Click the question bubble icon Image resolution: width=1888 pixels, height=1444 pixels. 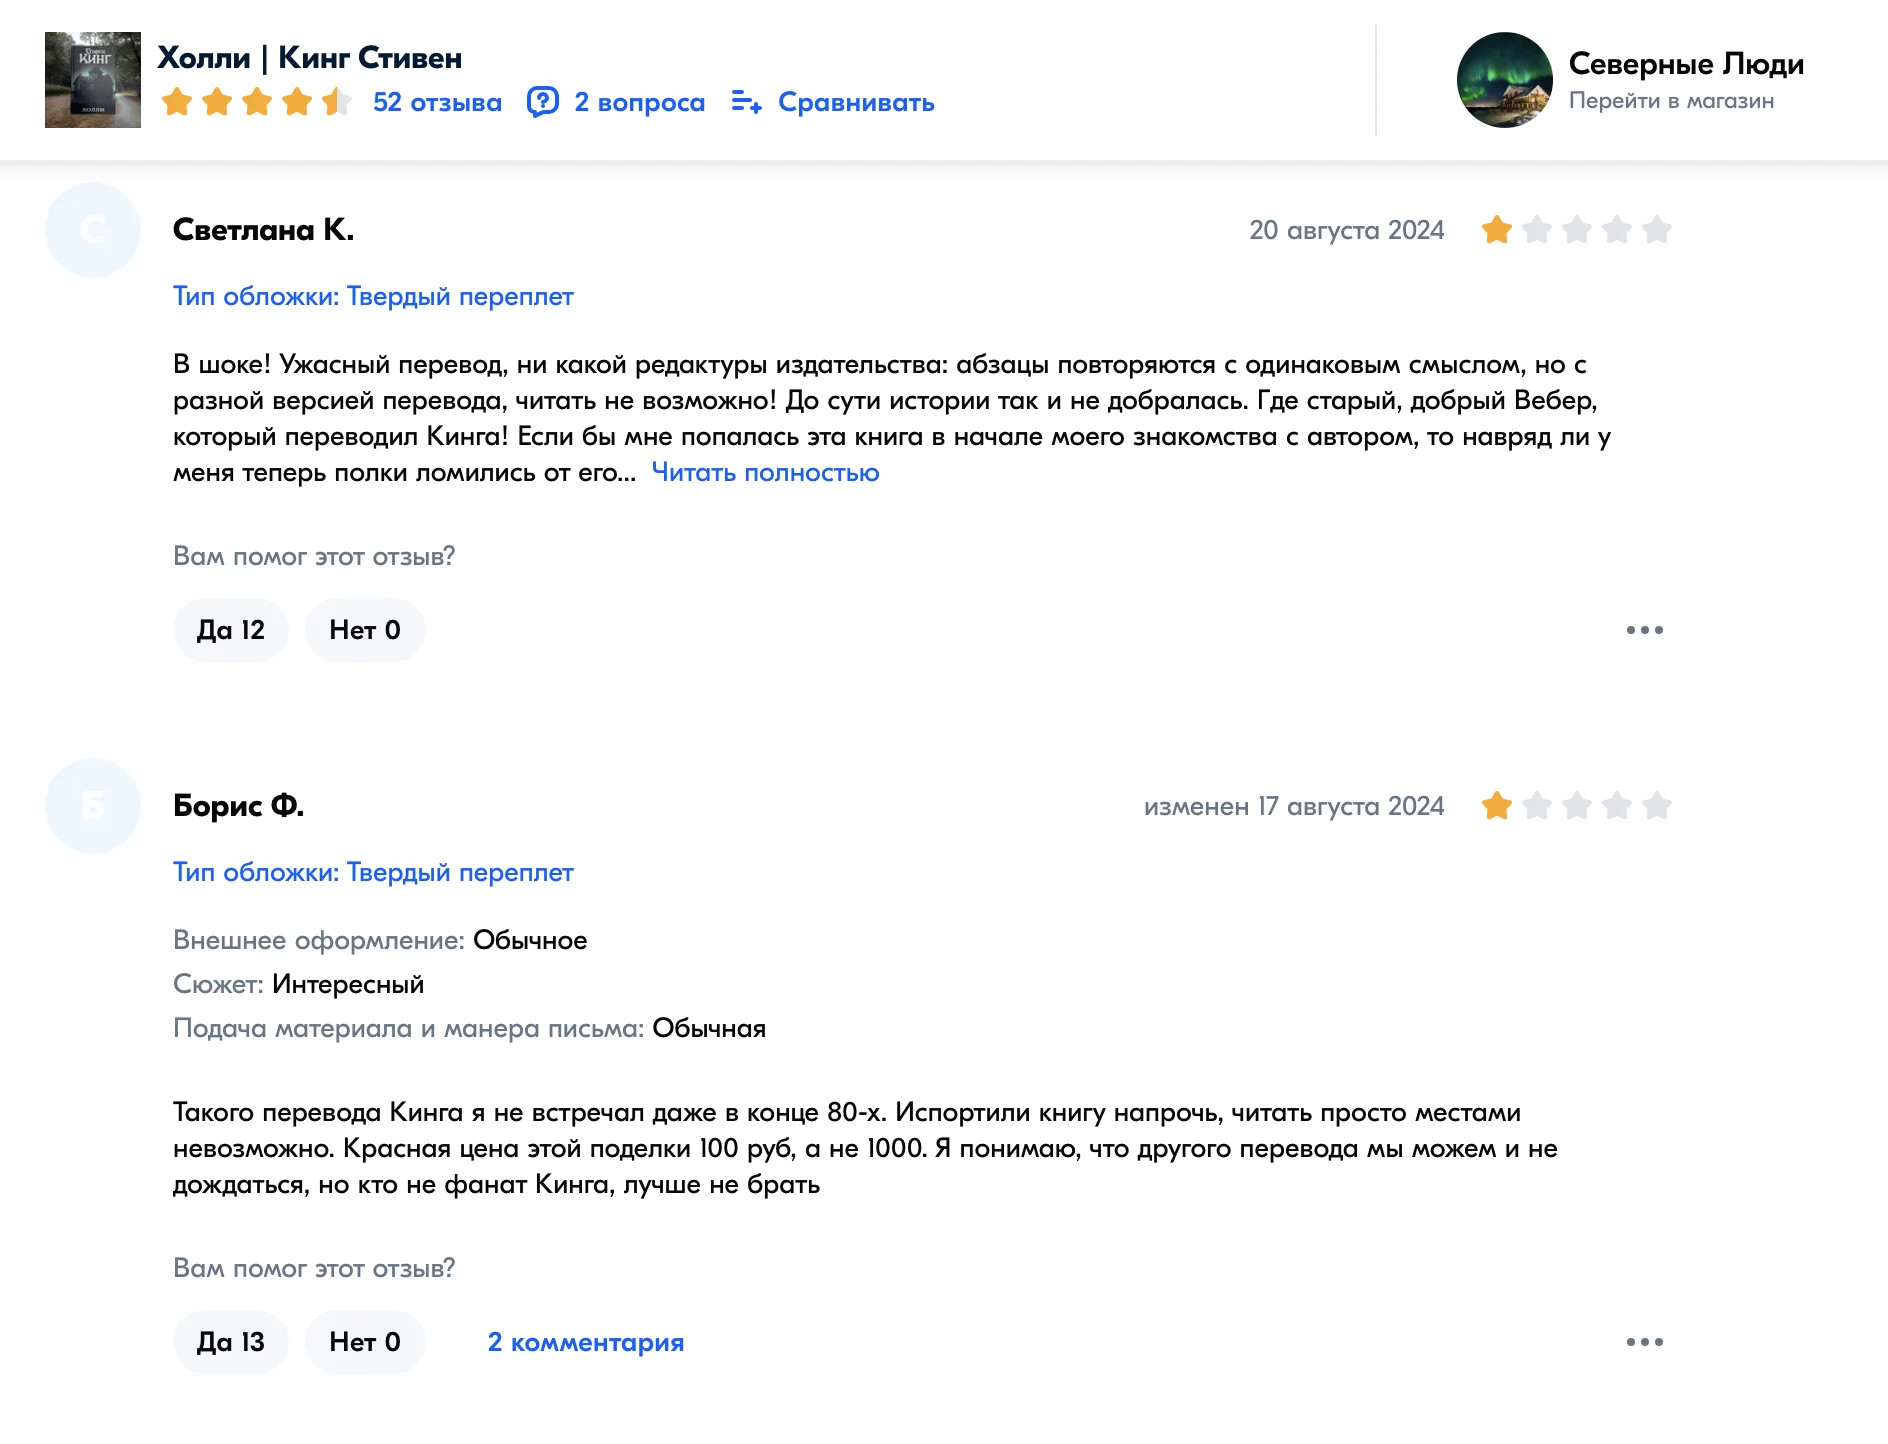(x=542, y=102)
